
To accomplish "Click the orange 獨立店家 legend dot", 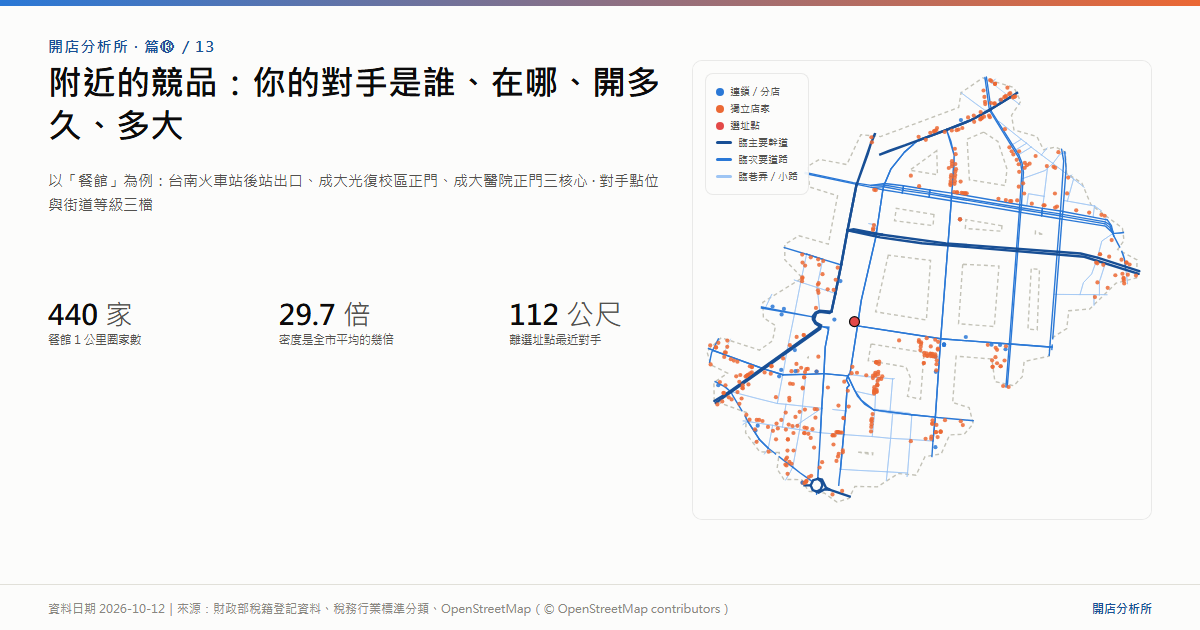I will pos(720,108).
